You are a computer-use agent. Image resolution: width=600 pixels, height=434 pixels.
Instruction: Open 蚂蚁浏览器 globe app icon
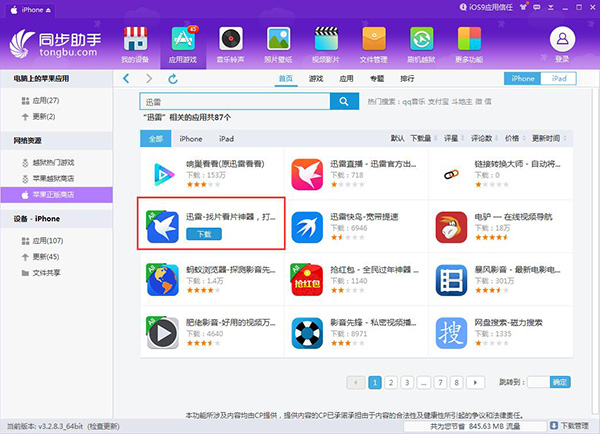[163, 280]
